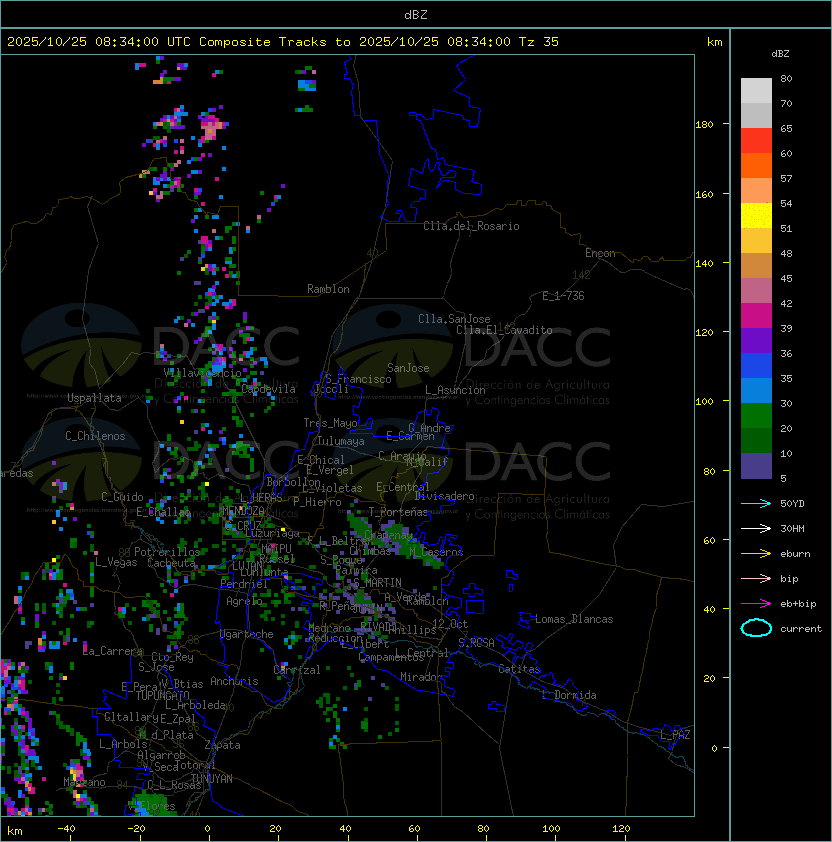Select the slate purple swatch above the 5 dBZ mark
Viewport: 832px width, 842px height.
pos(756,466)
